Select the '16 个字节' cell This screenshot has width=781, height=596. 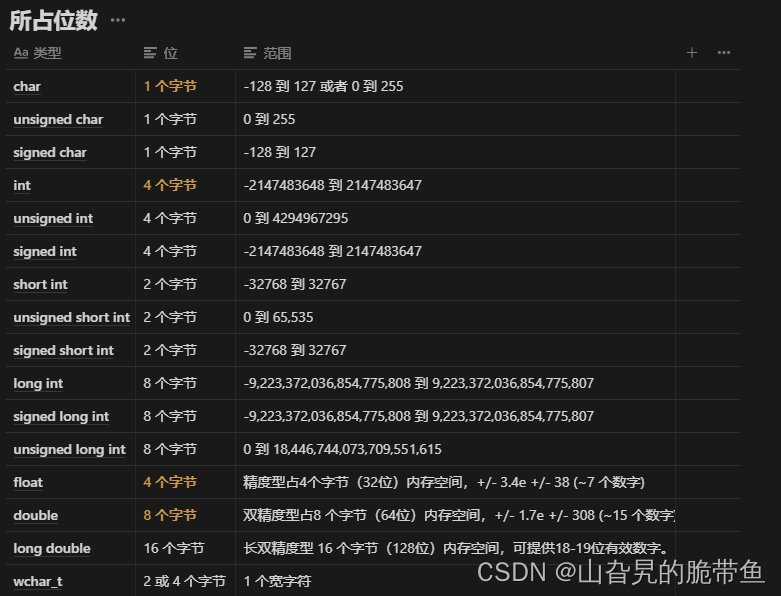pyautogui.click(x=185, y=548)
